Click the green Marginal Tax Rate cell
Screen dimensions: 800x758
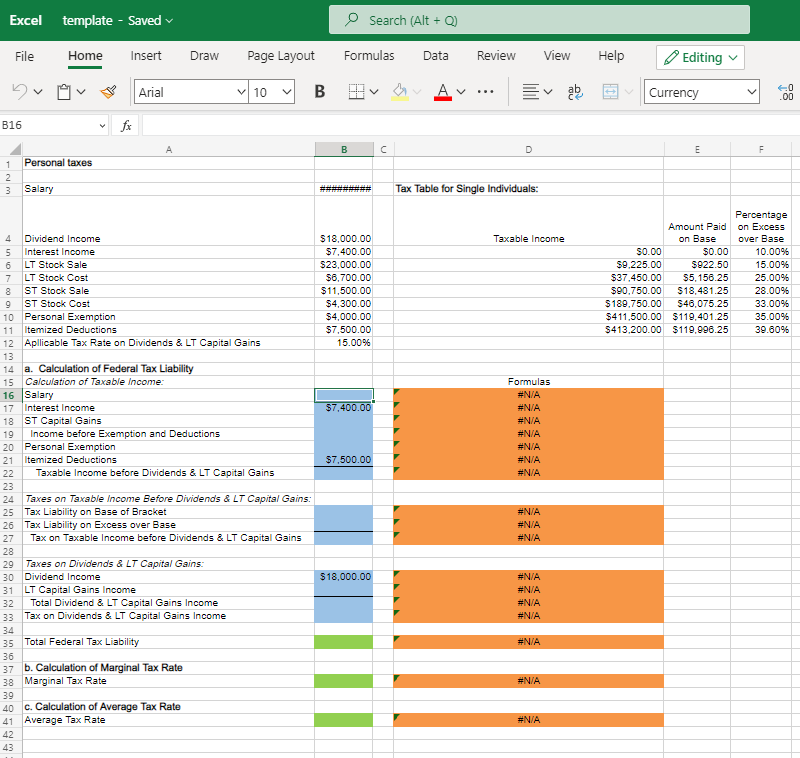[x=344, y=681]
